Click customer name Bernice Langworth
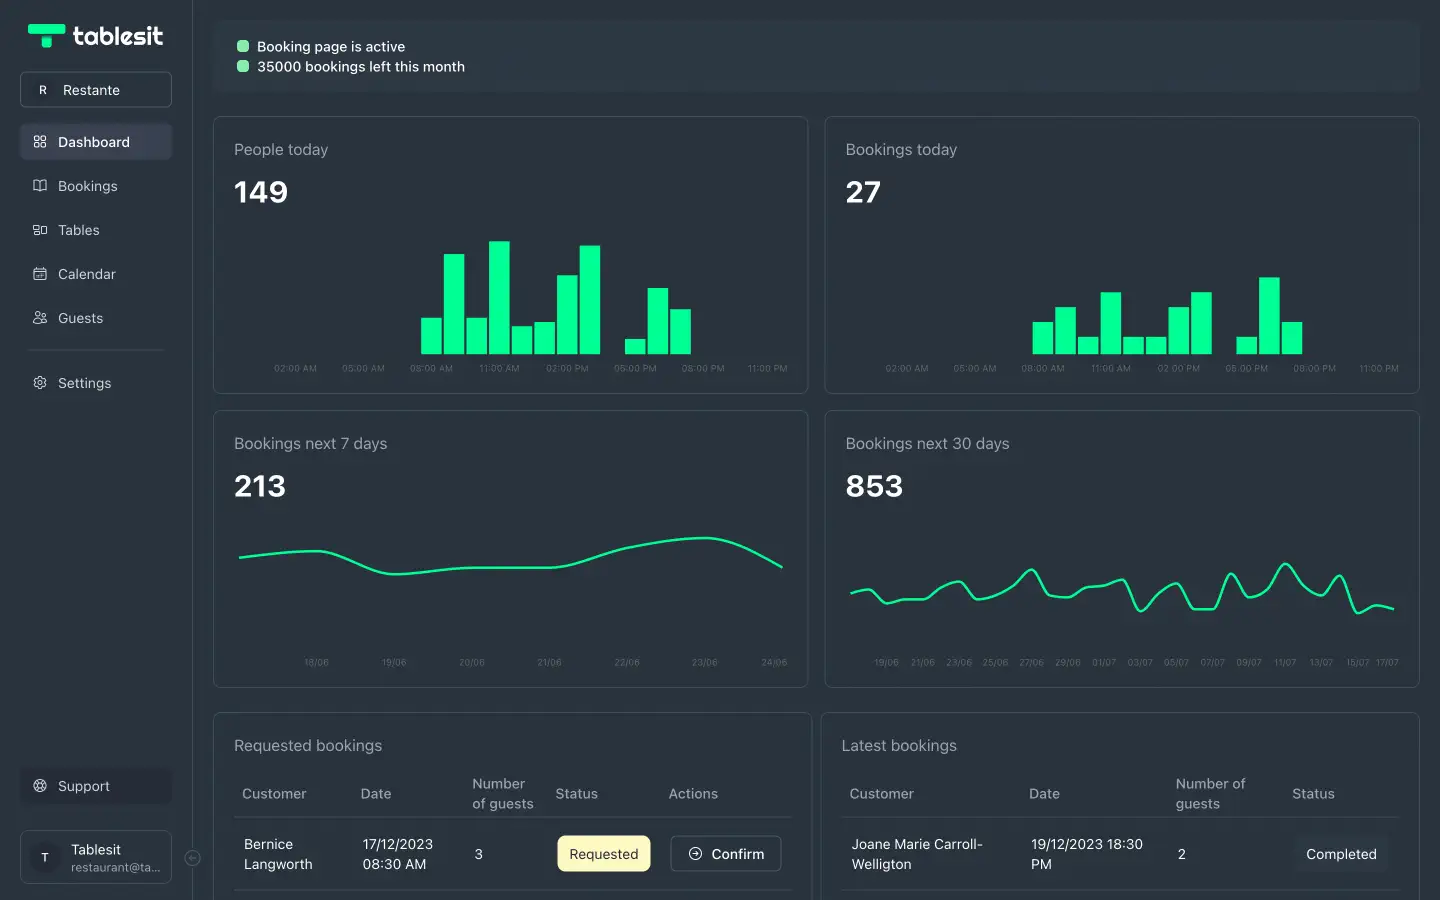The image size is (1440, 900). 278,854
